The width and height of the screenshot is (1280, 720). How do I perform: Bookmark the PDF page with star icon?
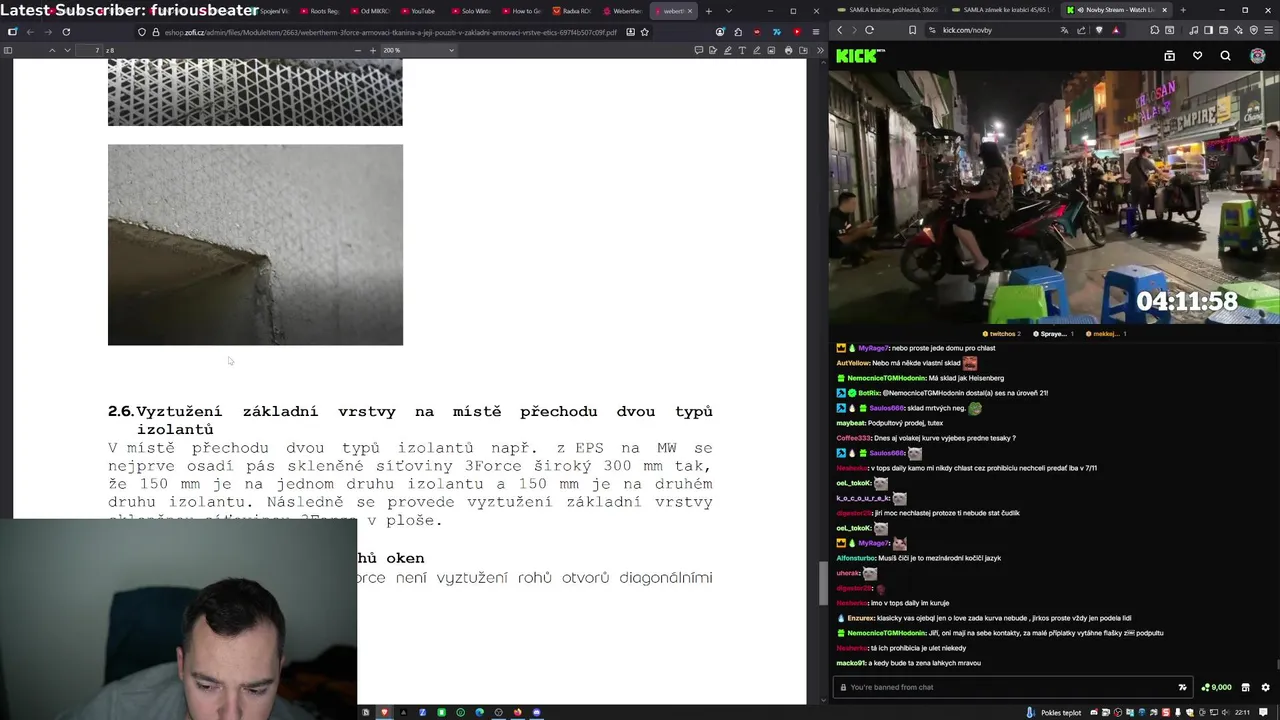click(x=644, y=32)
